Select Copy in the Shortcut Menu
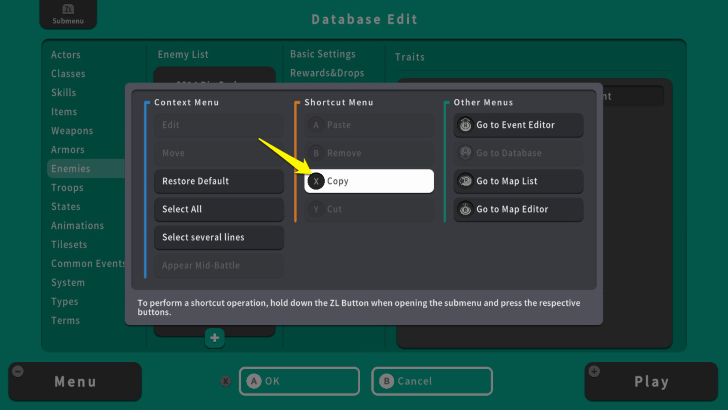The image size is (728, 410). click(x=369, y=181)
